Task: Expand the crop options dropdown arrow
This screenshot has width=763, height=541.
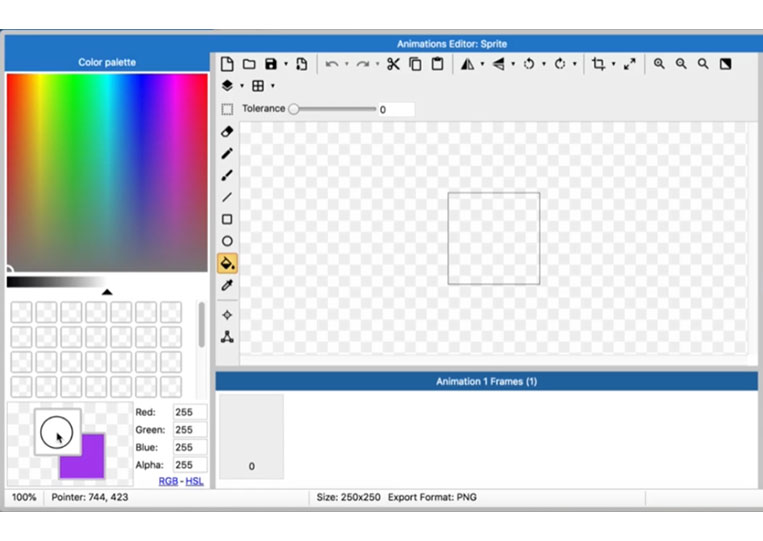Action: click(613, 64)
